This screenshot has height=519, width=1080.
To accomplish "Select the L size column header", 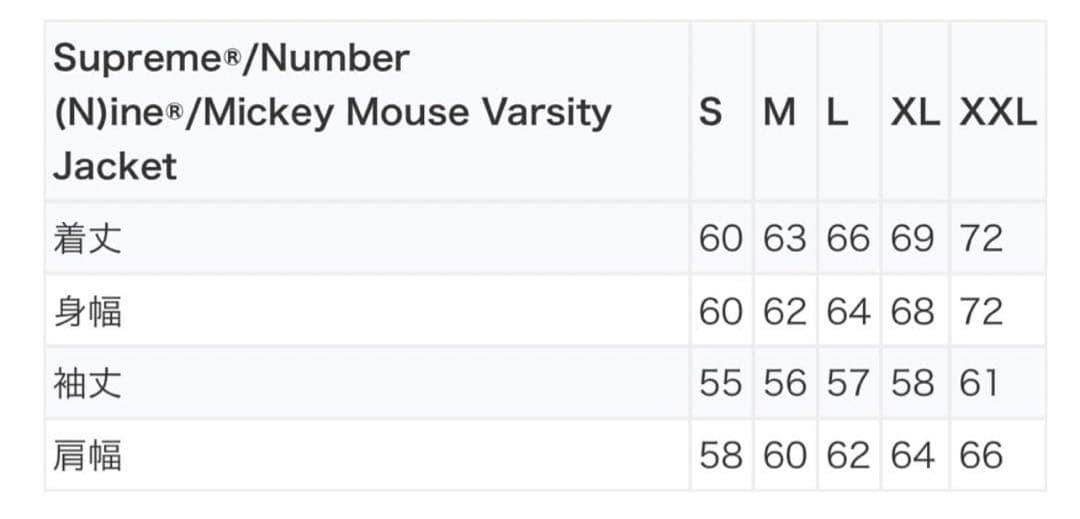I will 837,113.
